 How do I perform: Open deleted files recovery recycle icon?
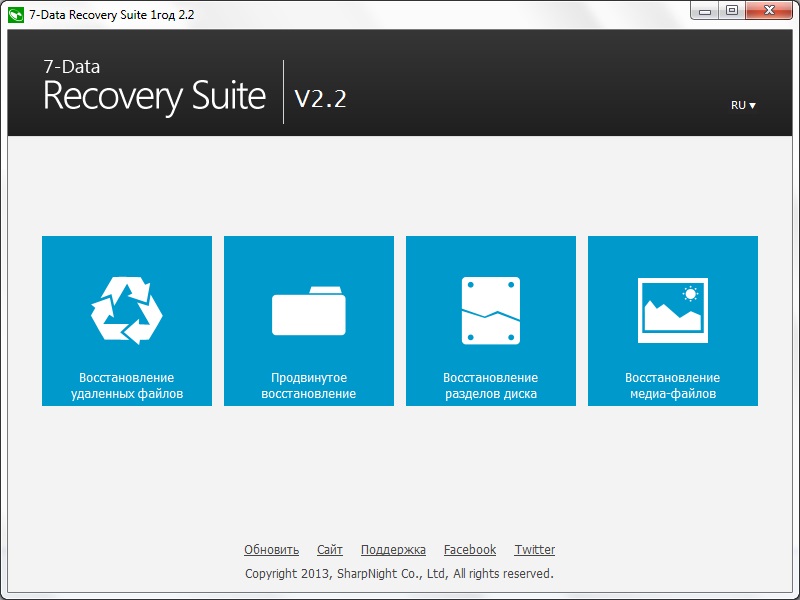pyautogui.click(x=127, y=310)
